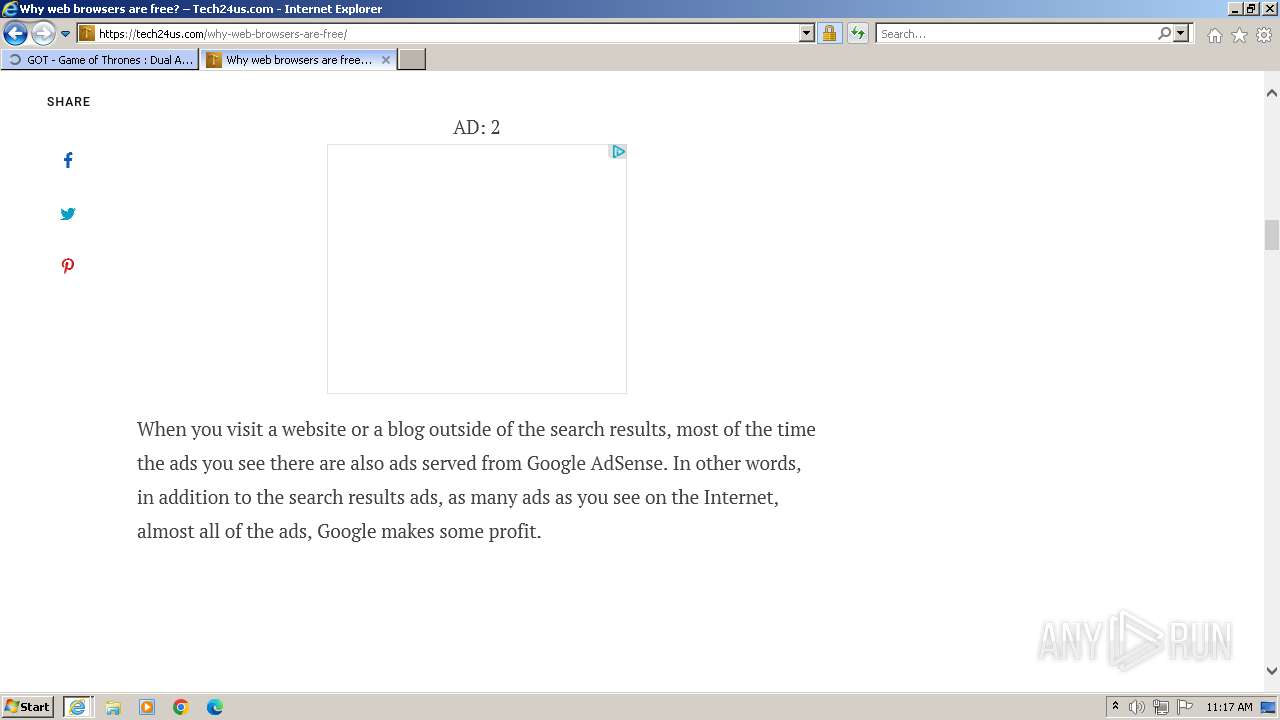The image size is (1280, 720).
Task: Launch Google Chrome from taskbar
Action: click(x=181, y=707)
